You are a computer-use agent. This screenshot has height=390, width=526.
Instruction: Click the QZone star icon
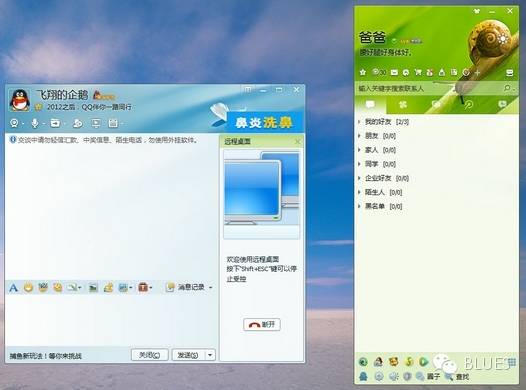coord(363,72)
